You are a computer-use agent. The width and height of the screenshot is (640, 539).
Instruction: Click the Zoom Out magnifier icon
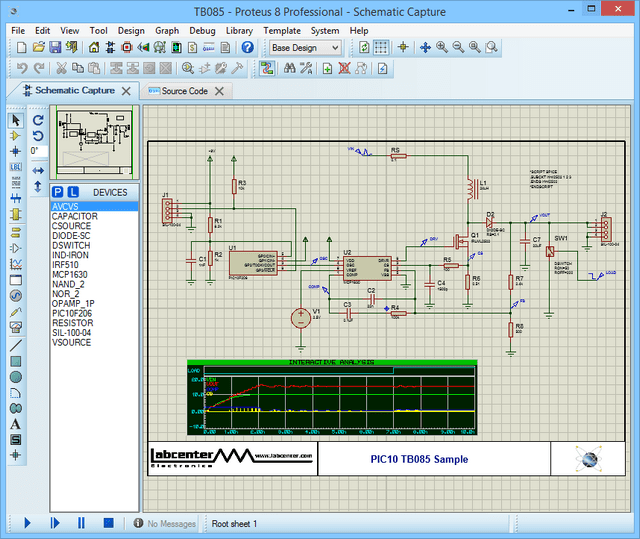(458, 47)
